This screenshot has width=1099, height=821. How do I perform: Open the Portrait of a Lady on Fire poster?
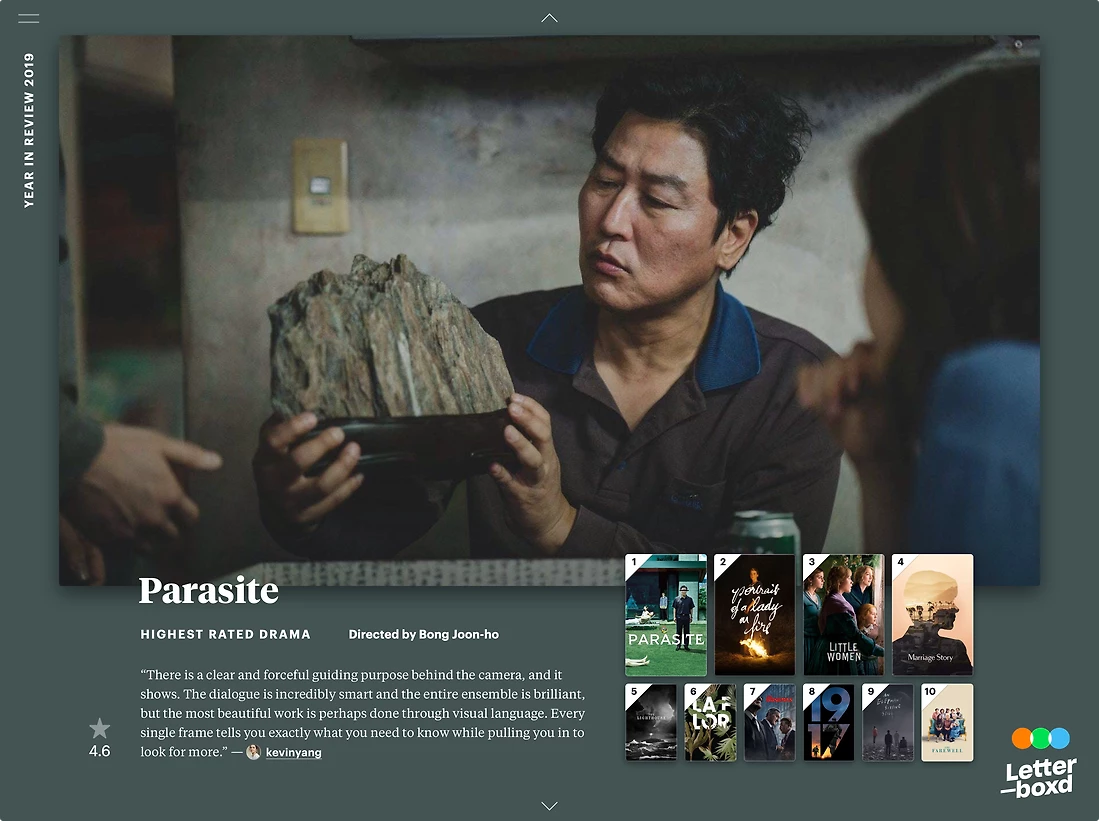tap(754, 615)
